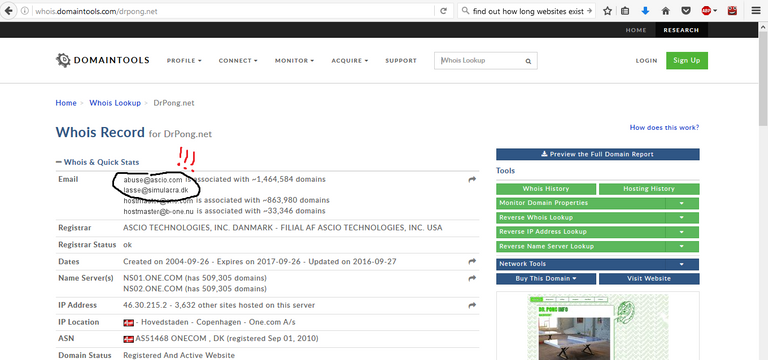The image size is (768, 360).
Task: Click 'Created on 2004-09-26' dates text
Action: 166,262
